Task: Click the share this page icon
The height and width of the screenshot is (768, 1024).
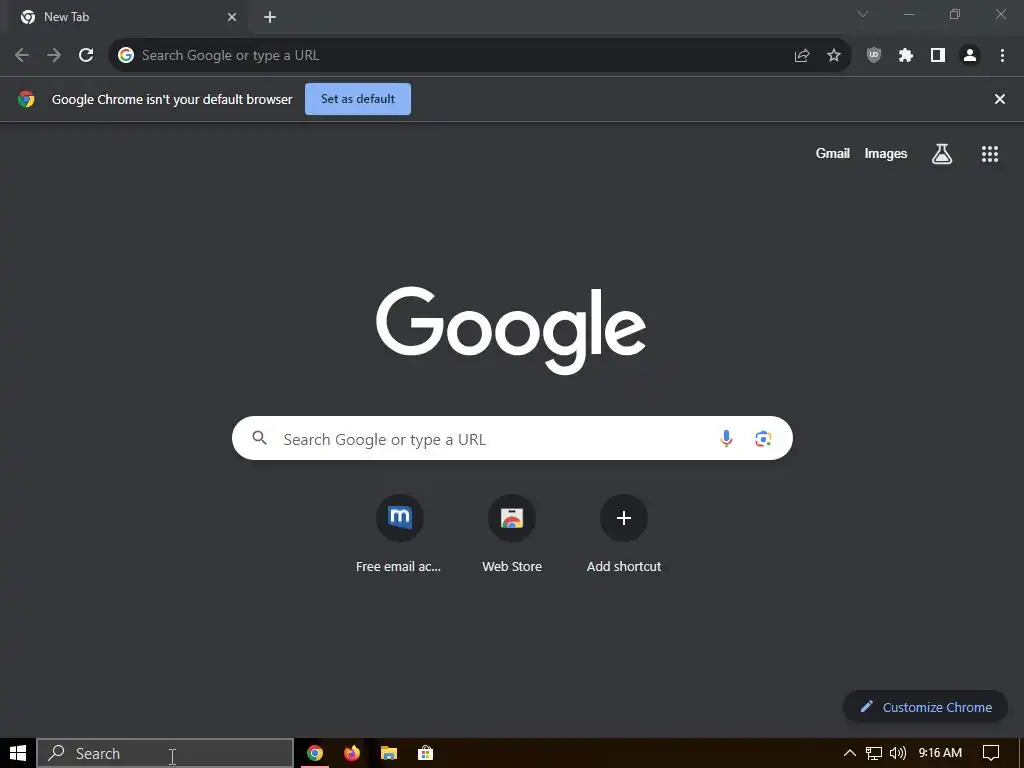Action: [802, 56]
